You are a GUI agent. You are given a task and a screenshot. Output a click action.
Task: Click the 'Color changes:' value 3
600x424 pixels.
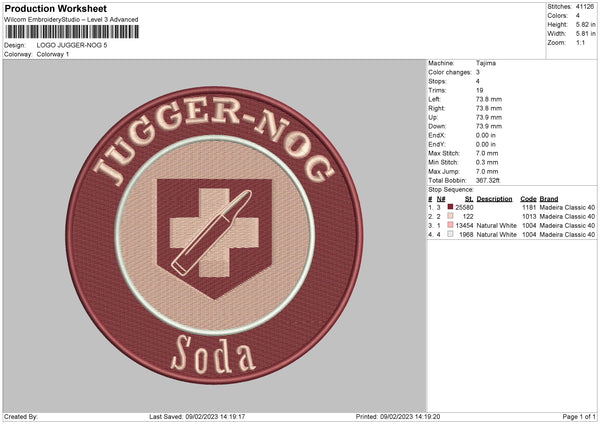click(478, 72)
